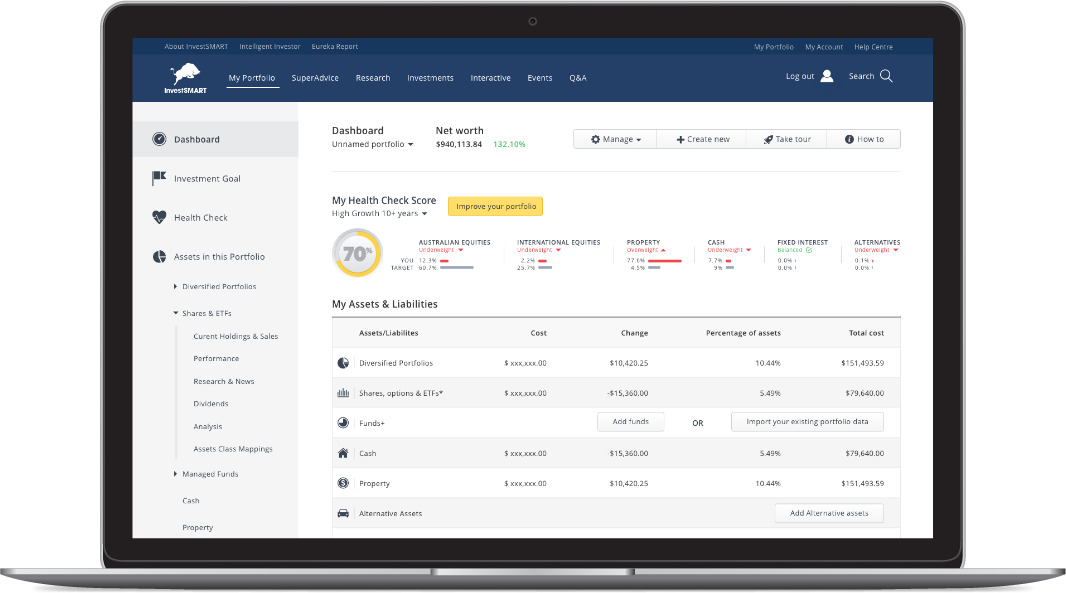The height and width of the screenshot is (593, 1066).
Task: Click Import your existing portfolio data
Action: pos(807,422)
